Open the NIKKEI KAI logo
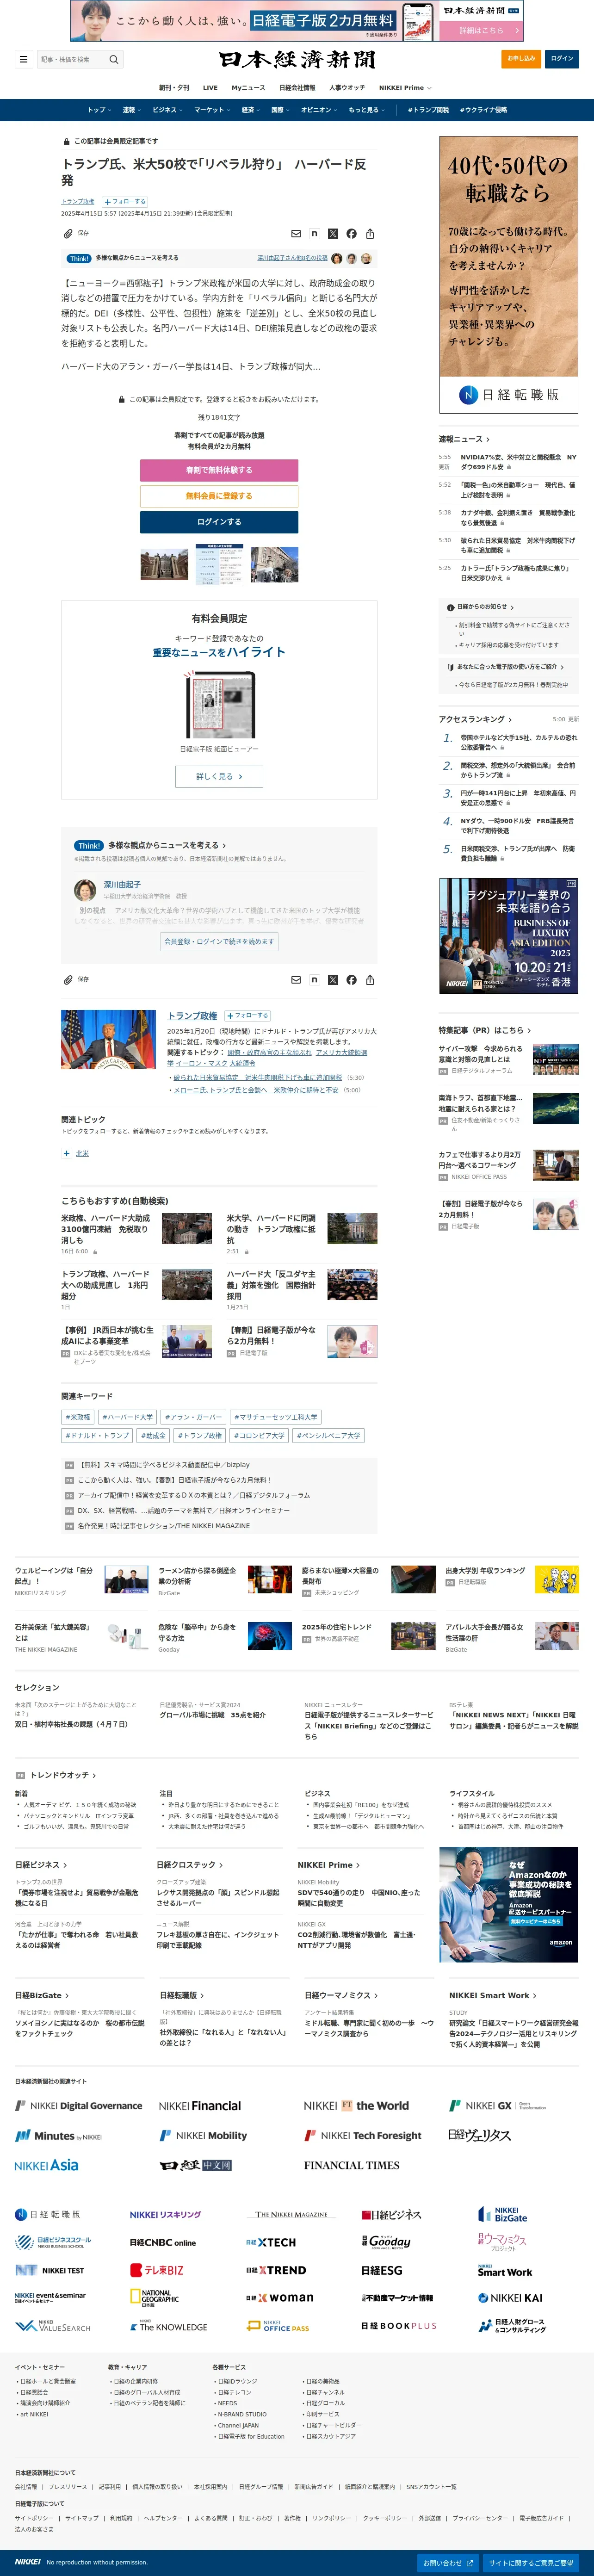The width and height of the screenshot is (594, 2576). [x=510, y=2298]
